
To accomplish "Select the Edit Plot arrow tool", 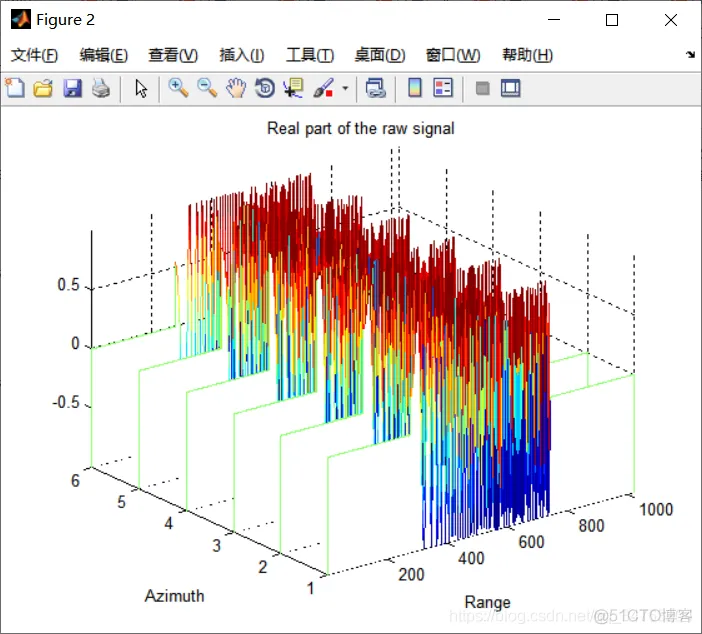I will tap(141, 88).
